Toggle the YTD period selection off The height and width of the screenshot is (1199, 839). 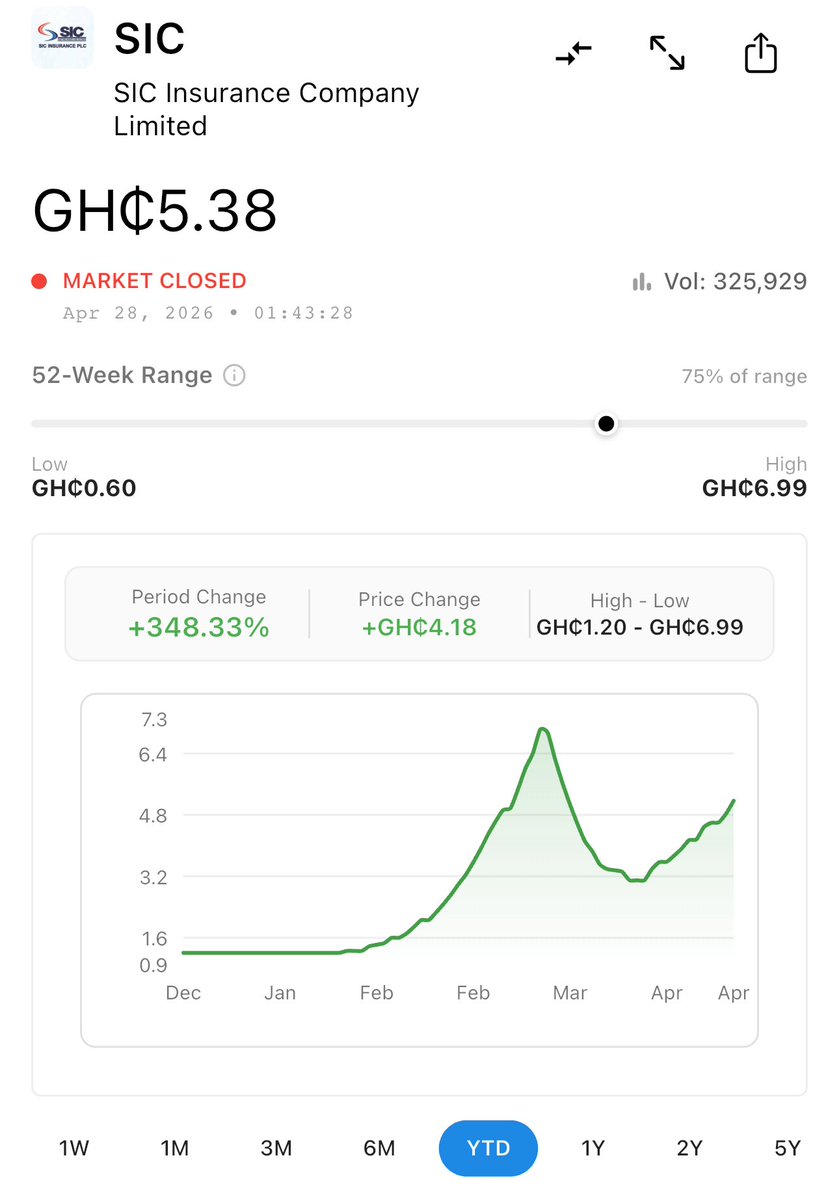tap(488, 1148)
